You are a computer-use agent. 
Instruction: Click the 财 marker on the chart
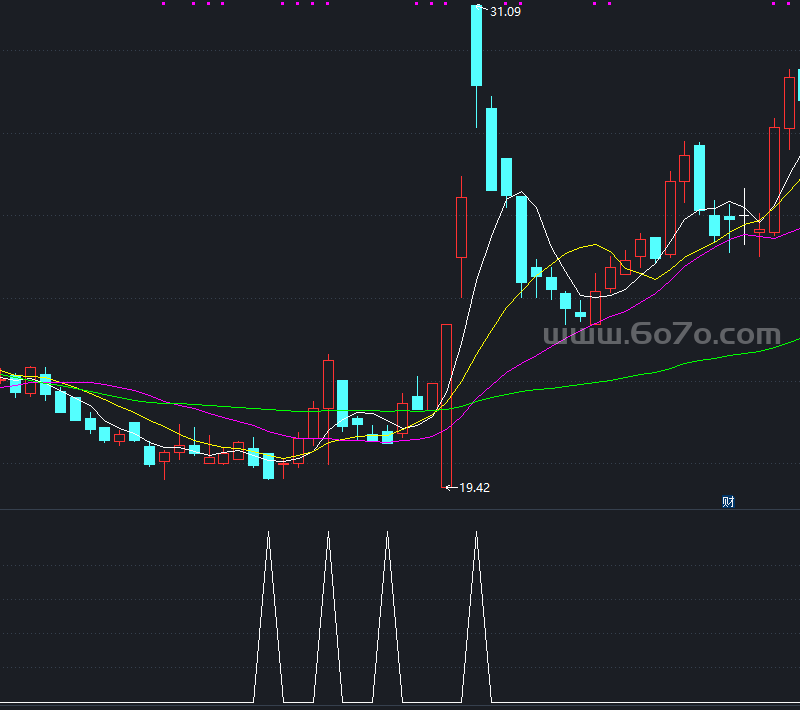pyautogui.click(x=728, y=502)
